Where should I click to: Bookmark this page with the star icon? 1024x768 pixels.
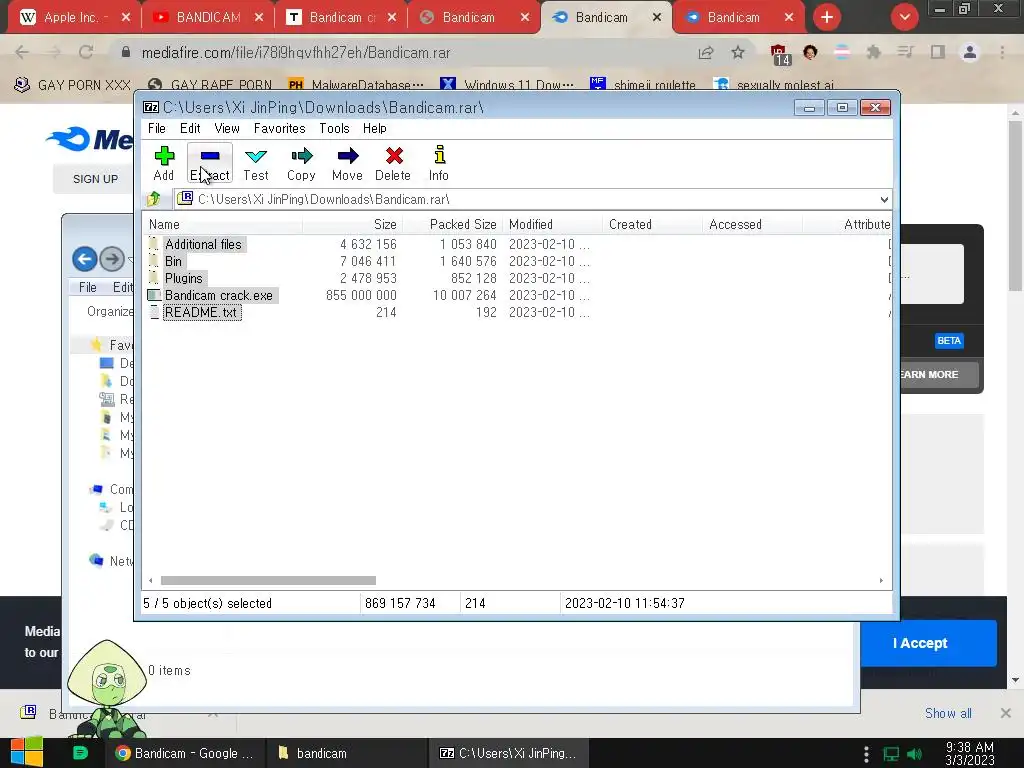(x=738, y=52)
